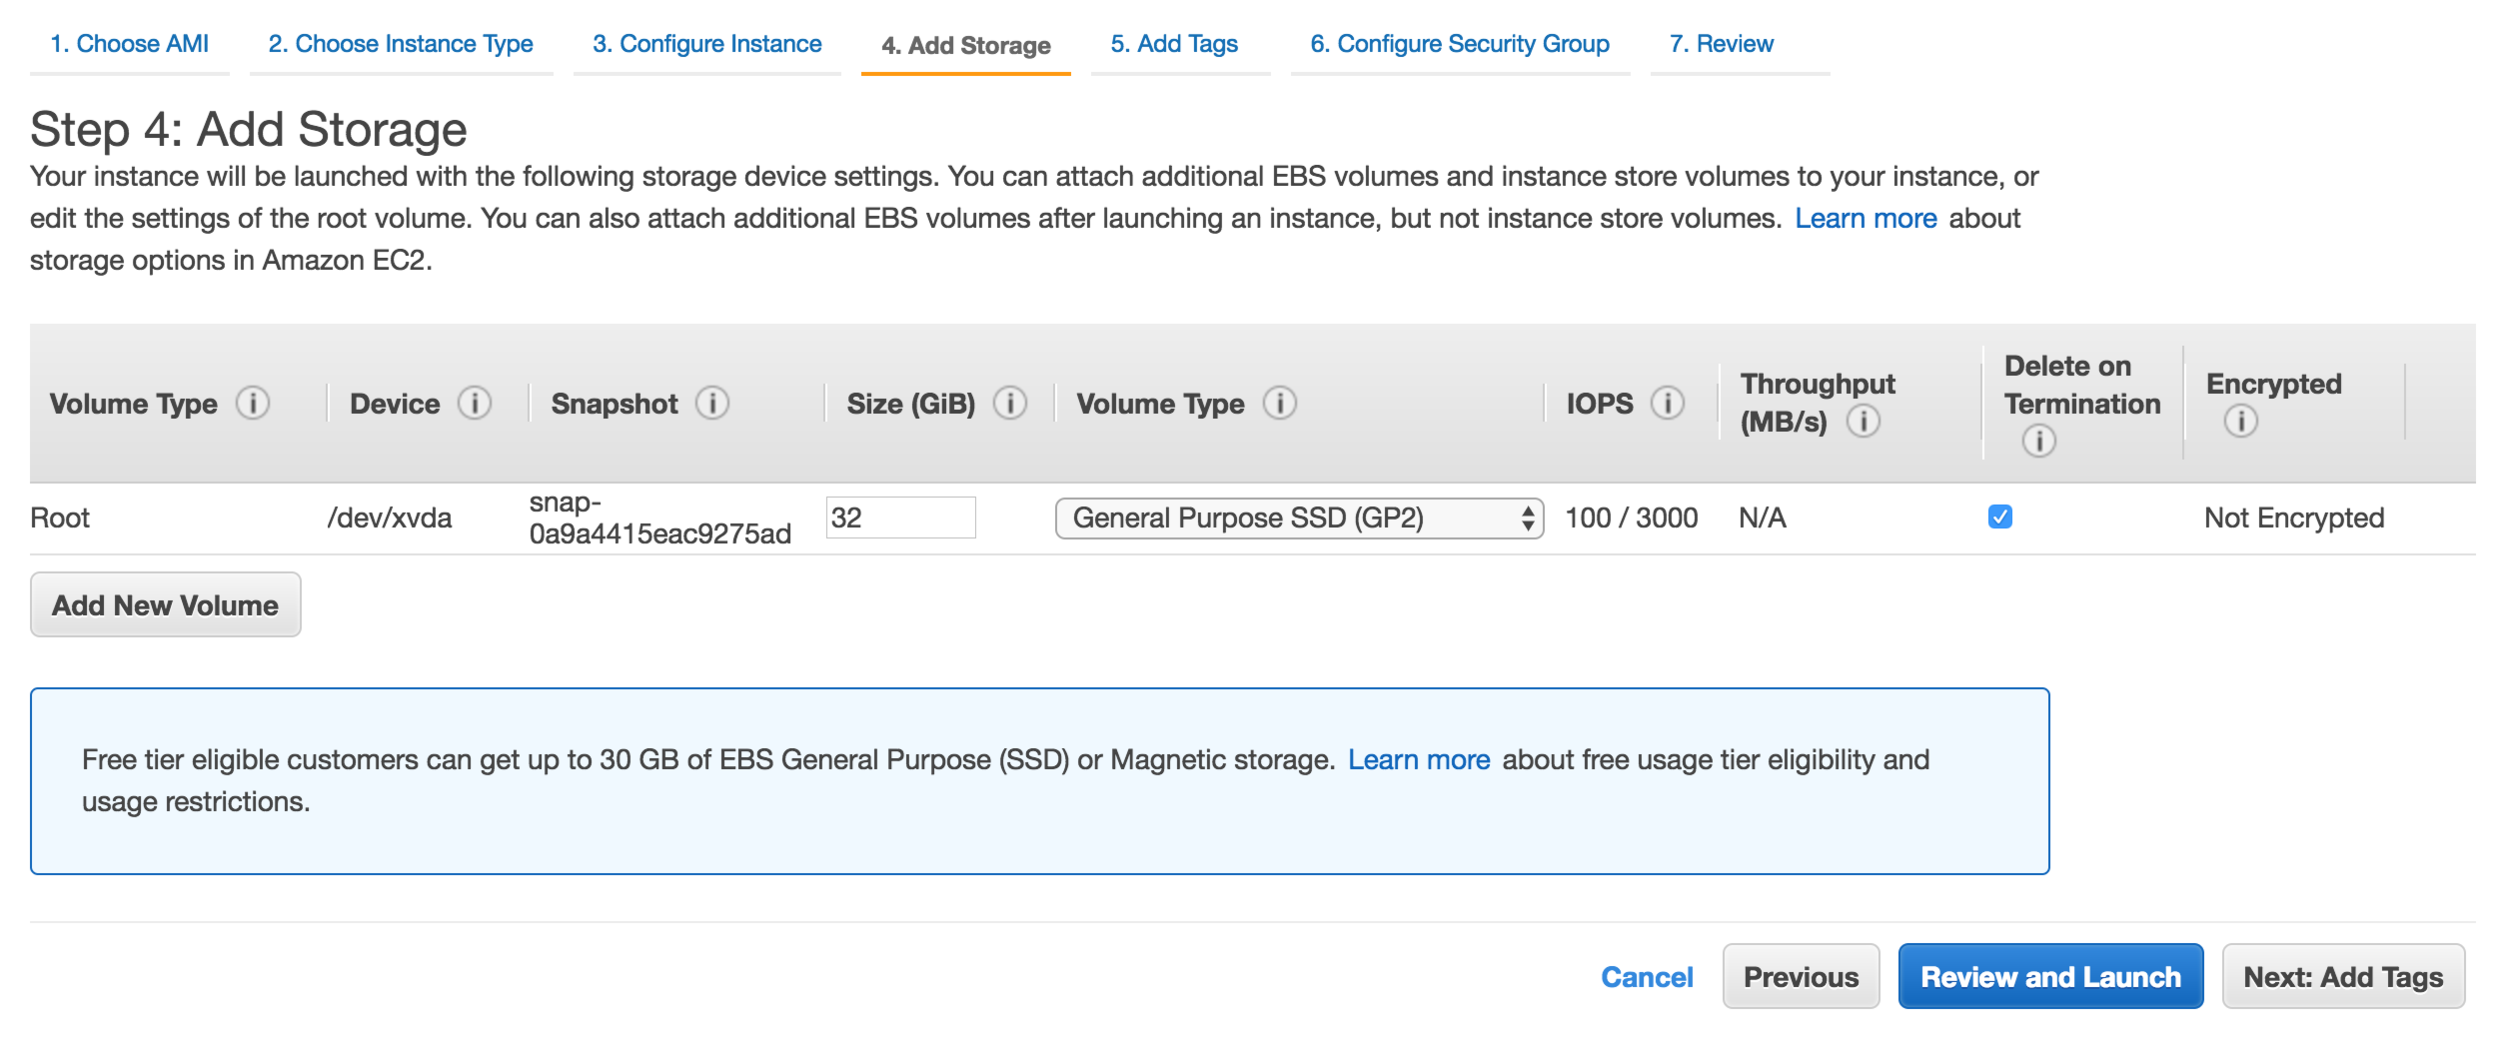Click info icon under Delete on Termination
2500x1039 pixels.
tap(2039, 440)
